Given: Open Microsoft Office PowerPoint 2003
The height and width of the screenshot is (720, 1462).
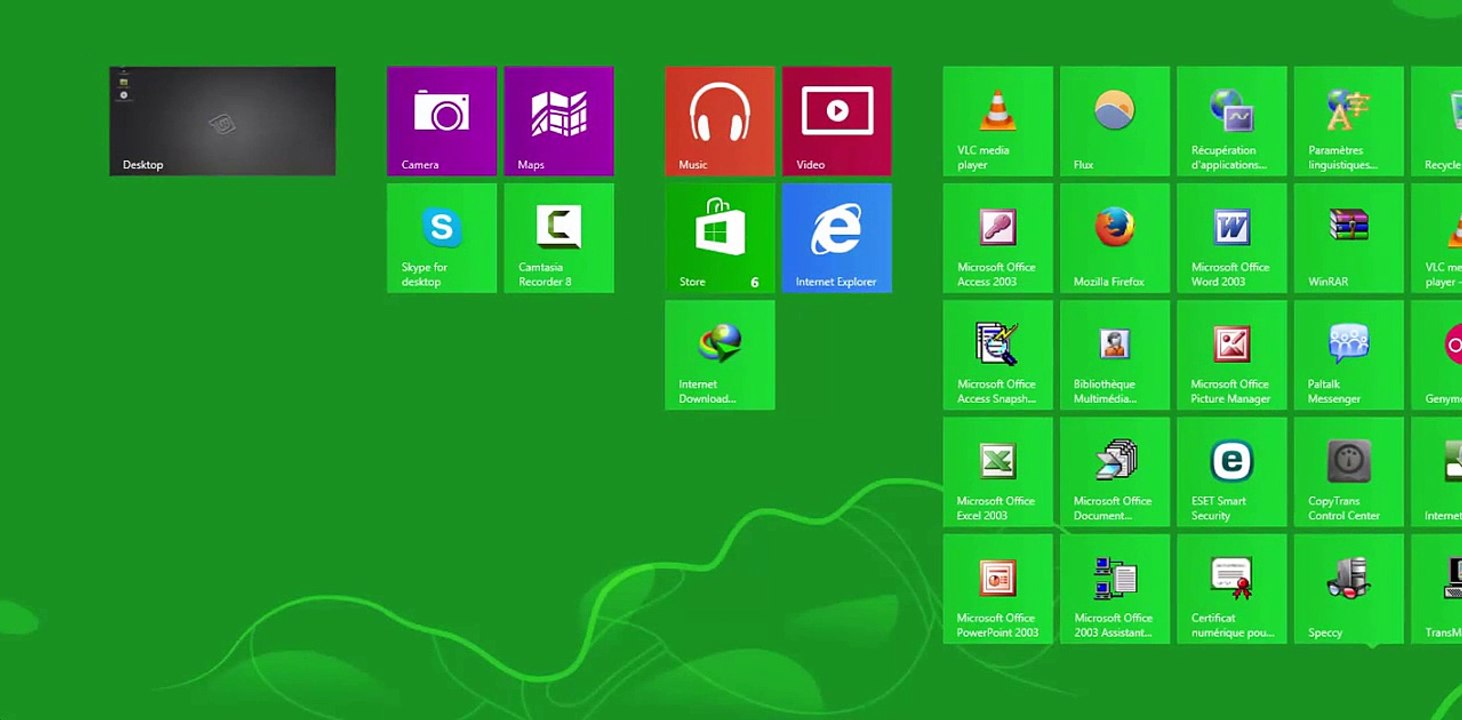Looking at the screenshot, I should (x=998, y=589).
